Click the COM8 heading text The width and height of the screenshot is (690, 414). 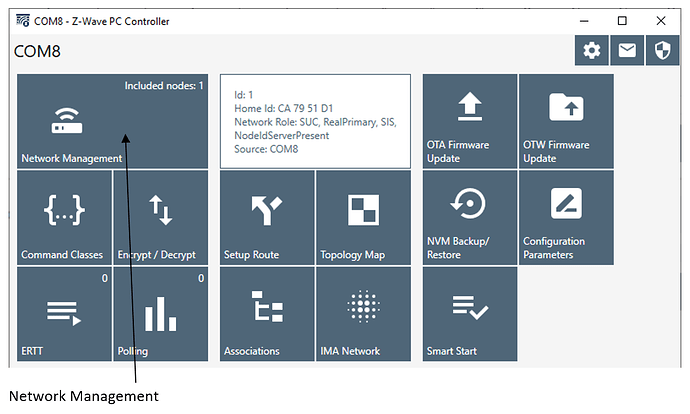tap(38, 51)
